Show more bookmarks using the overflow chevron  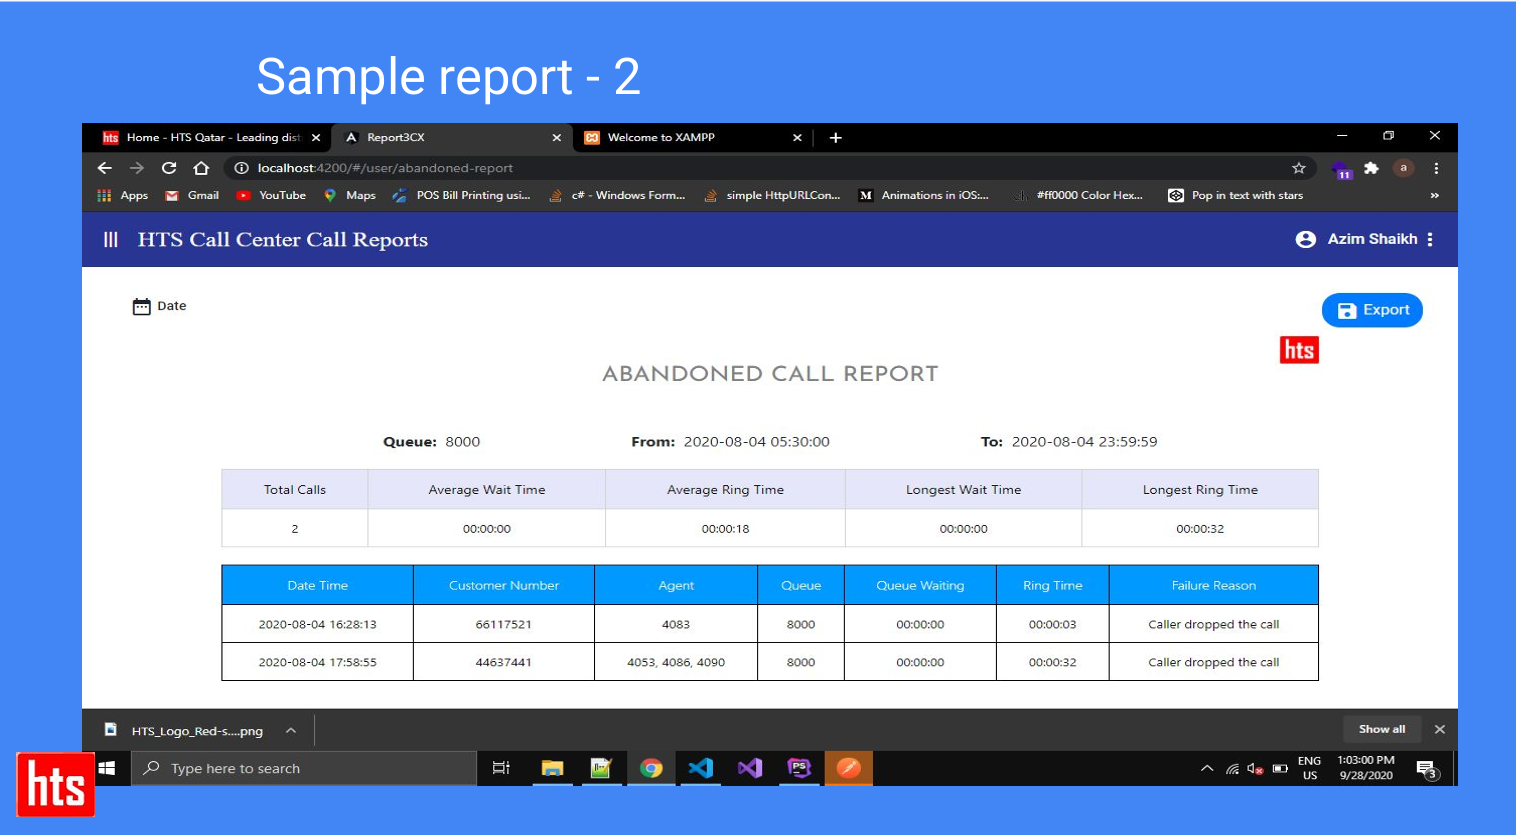point(1434,196)
